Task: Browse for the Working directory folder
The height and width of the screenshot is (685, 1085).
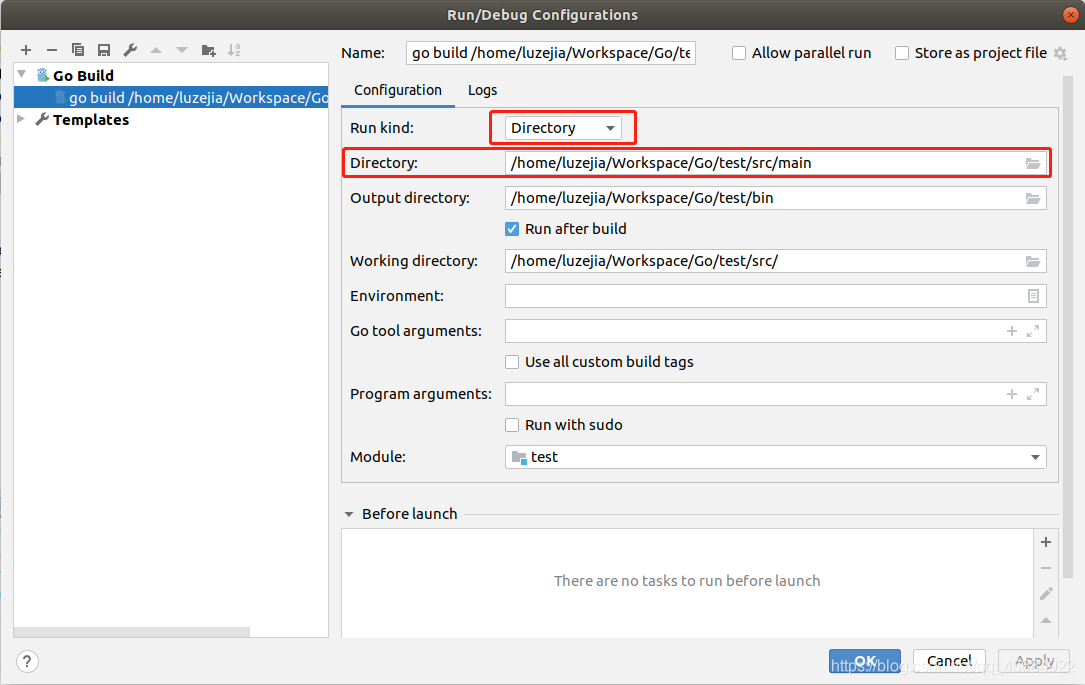Action: pos(1032,262)
